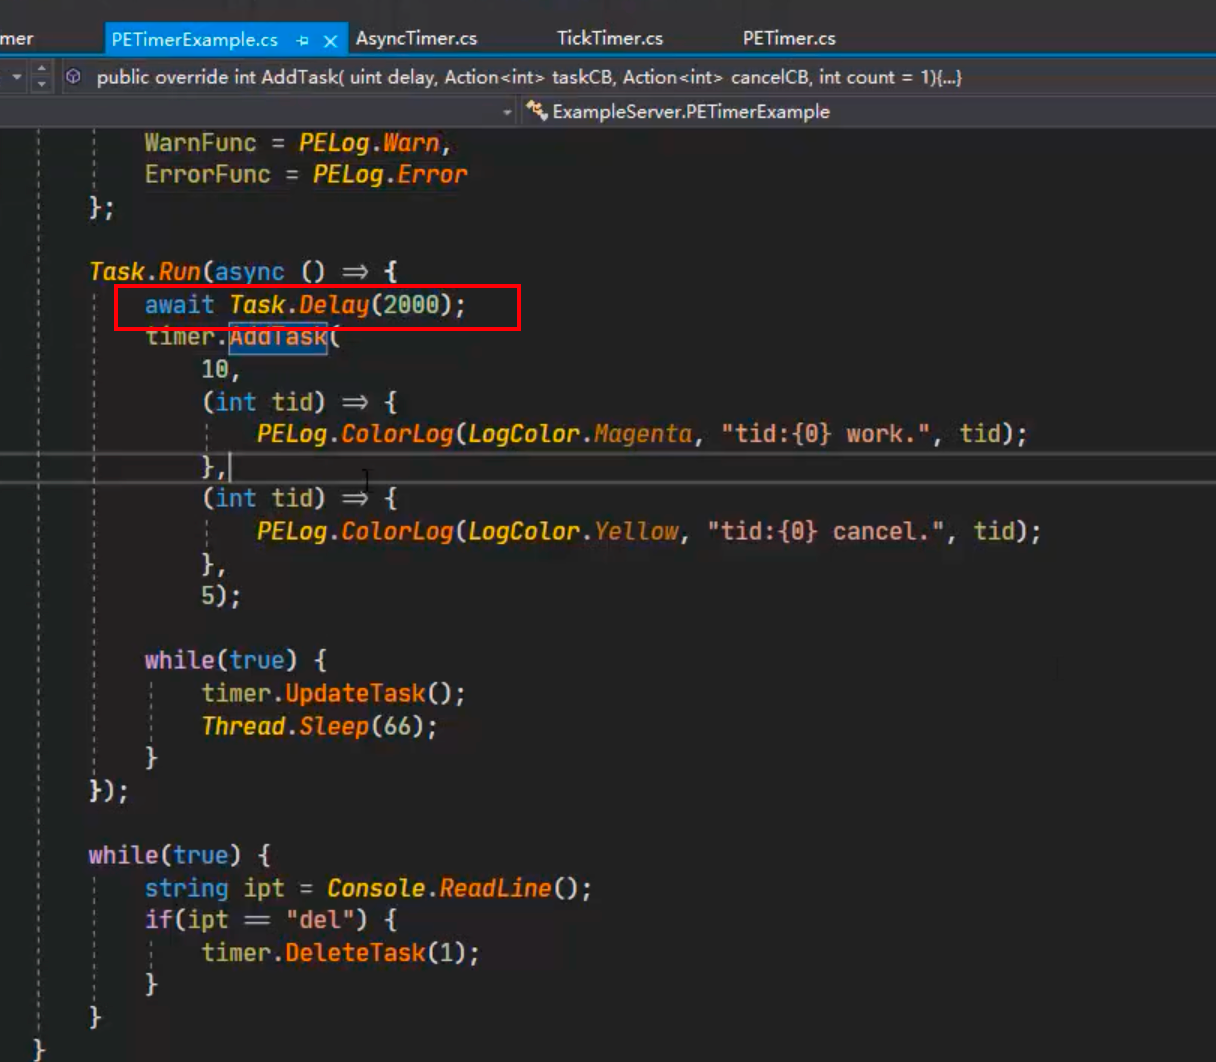Image resolution: width=1216 pixels, height=1062 pixels.
Task: Open the dropdown arrow left of the navigation stepper
Action: [x=16, y=77]
